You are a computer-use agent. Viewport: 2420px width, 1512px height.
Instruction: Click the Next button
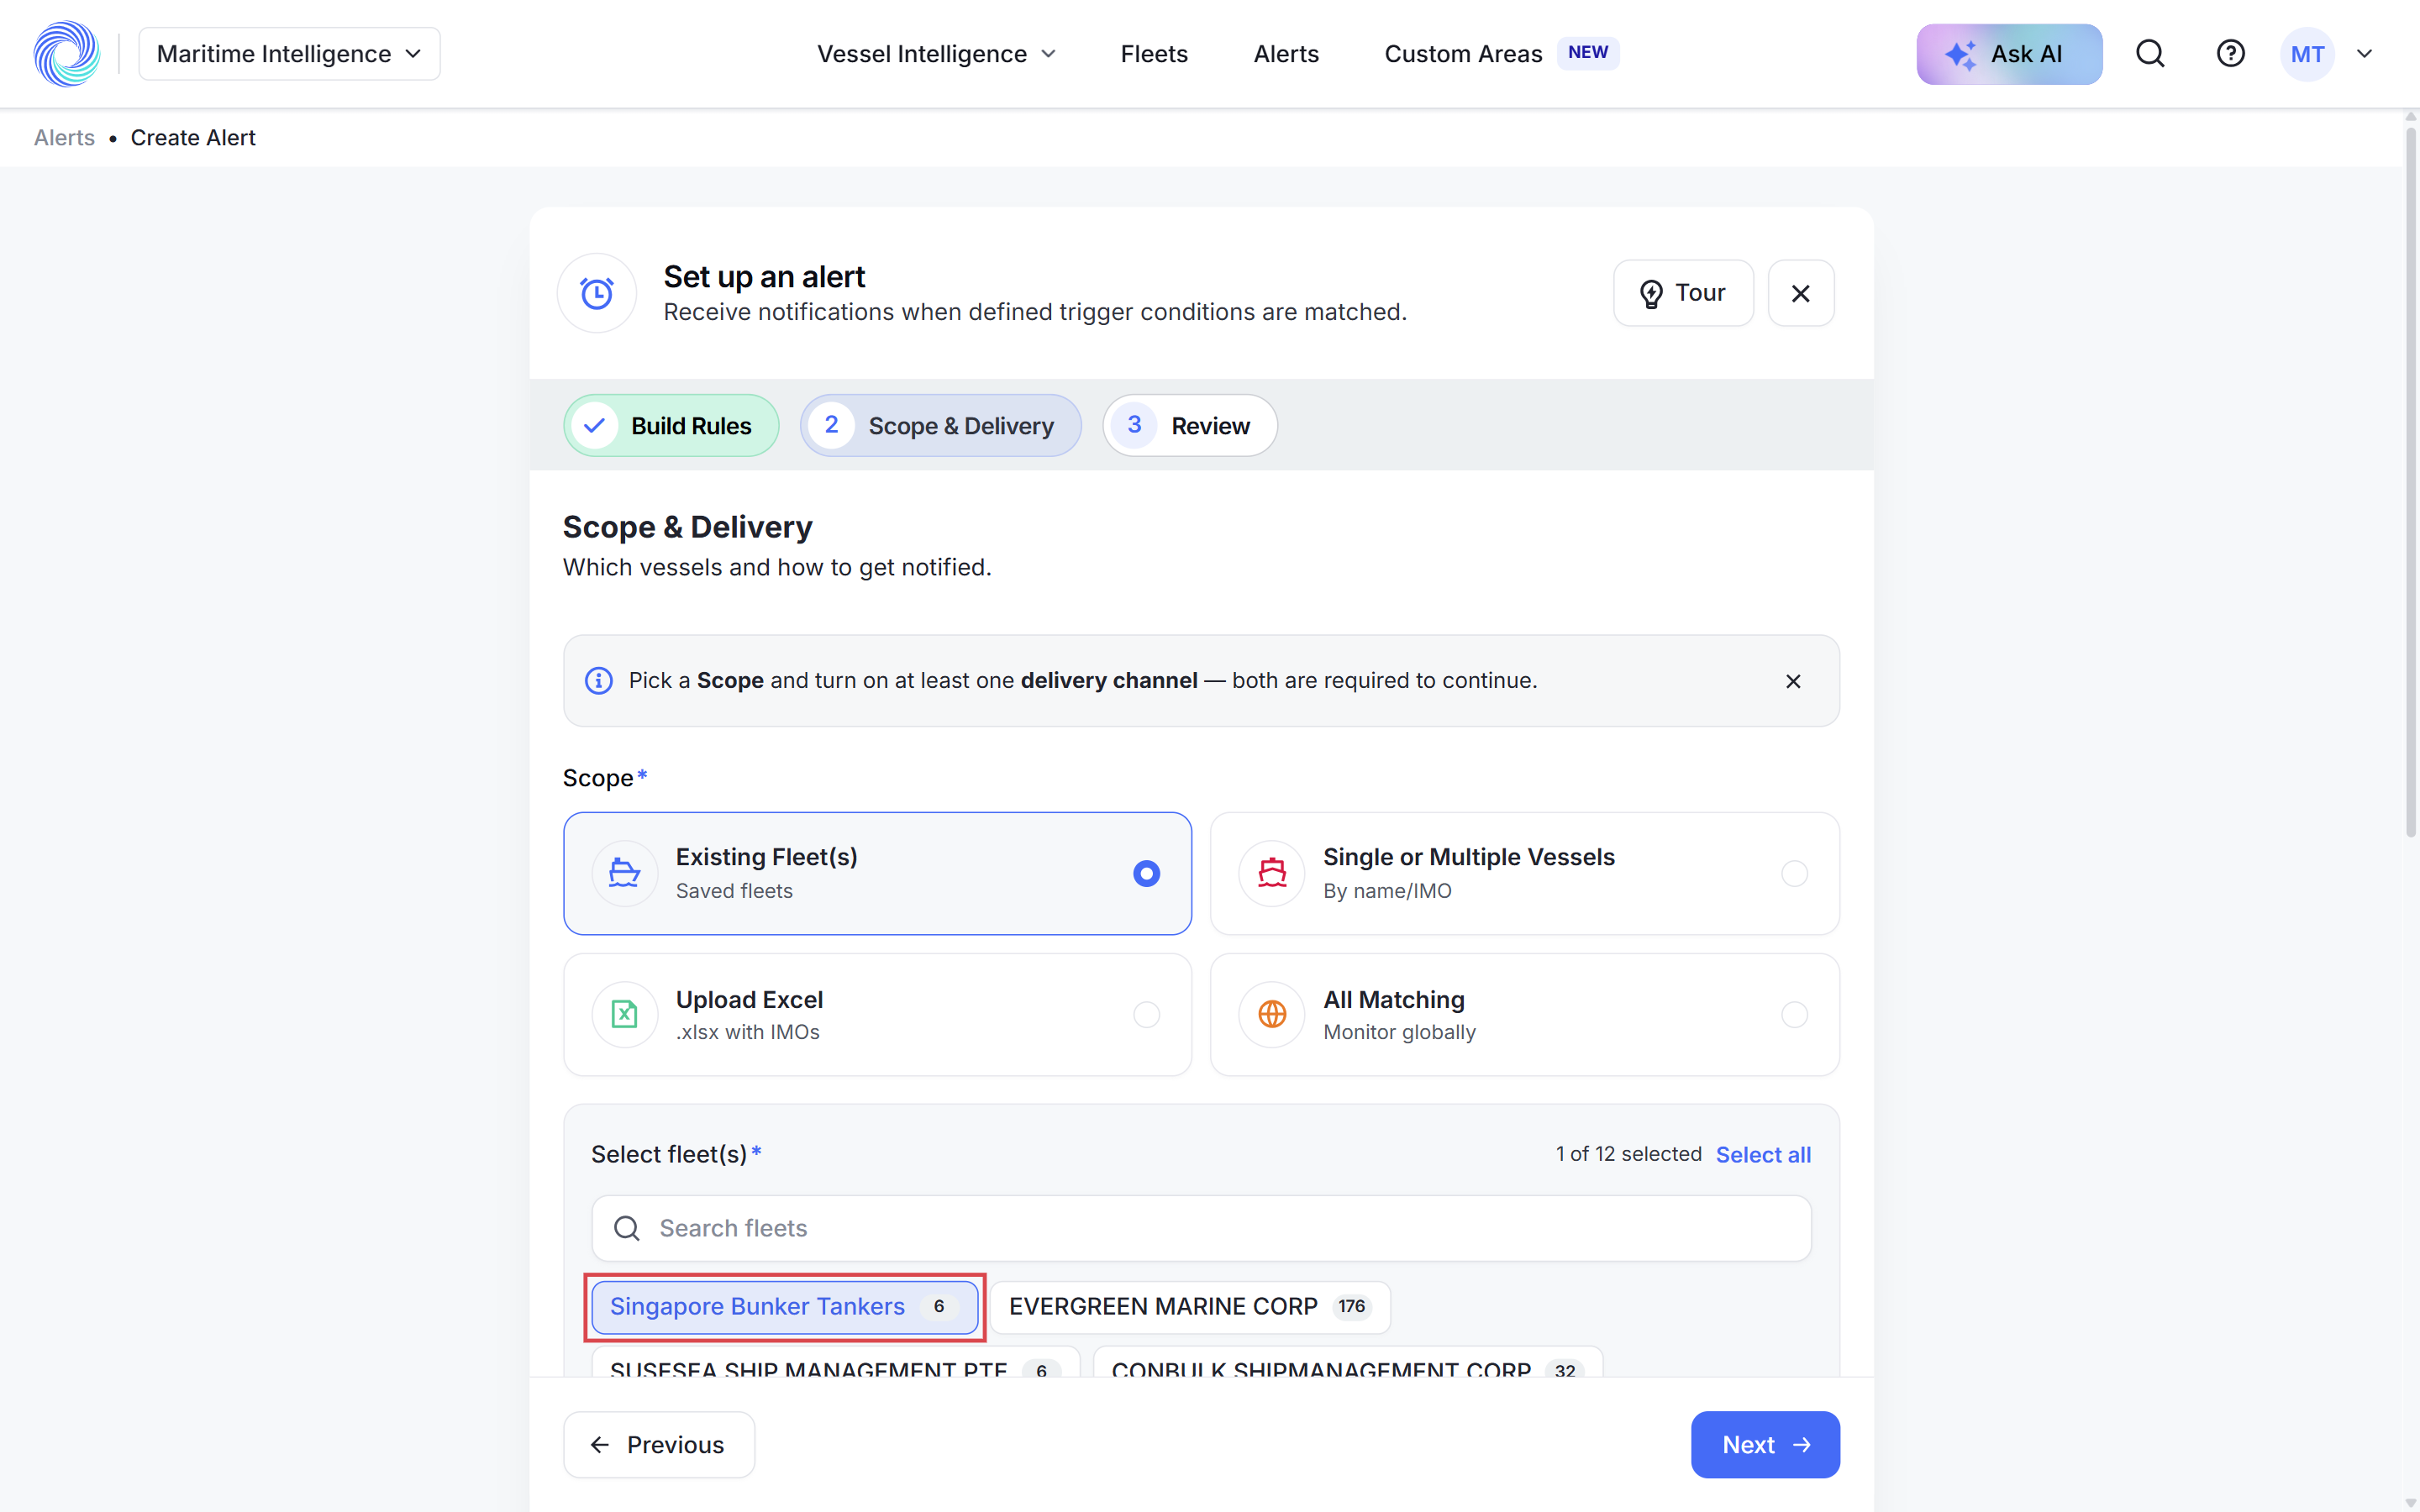click(x=1765, y=1444)
